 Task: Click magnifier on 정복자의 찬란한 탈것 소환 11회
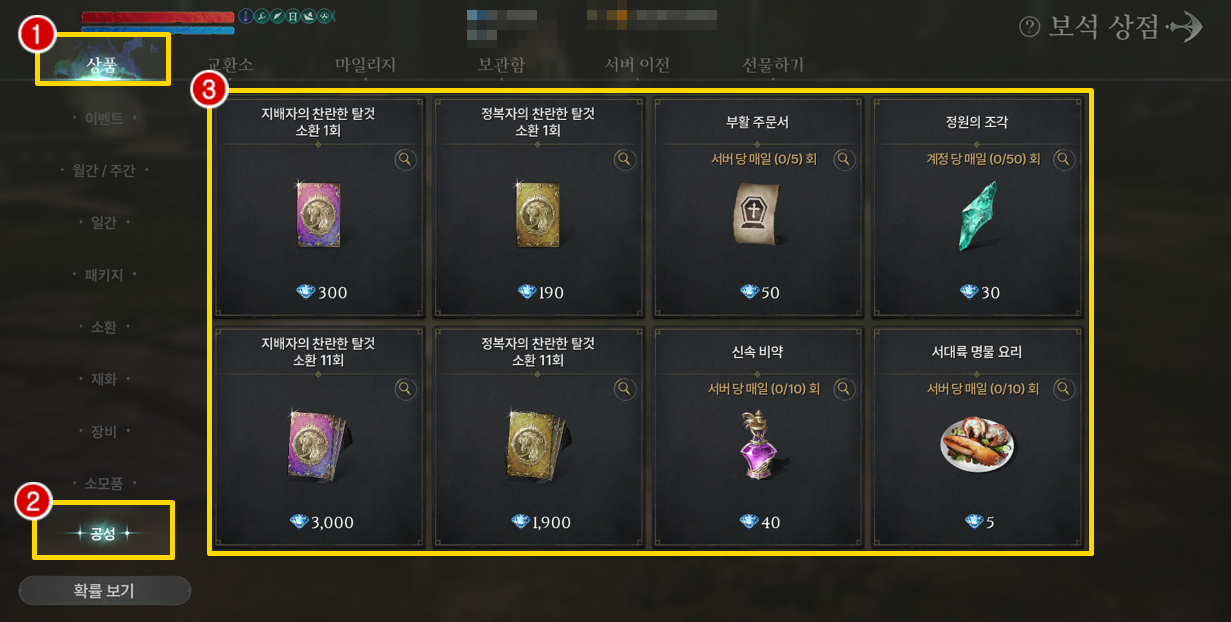click(624, 388)
